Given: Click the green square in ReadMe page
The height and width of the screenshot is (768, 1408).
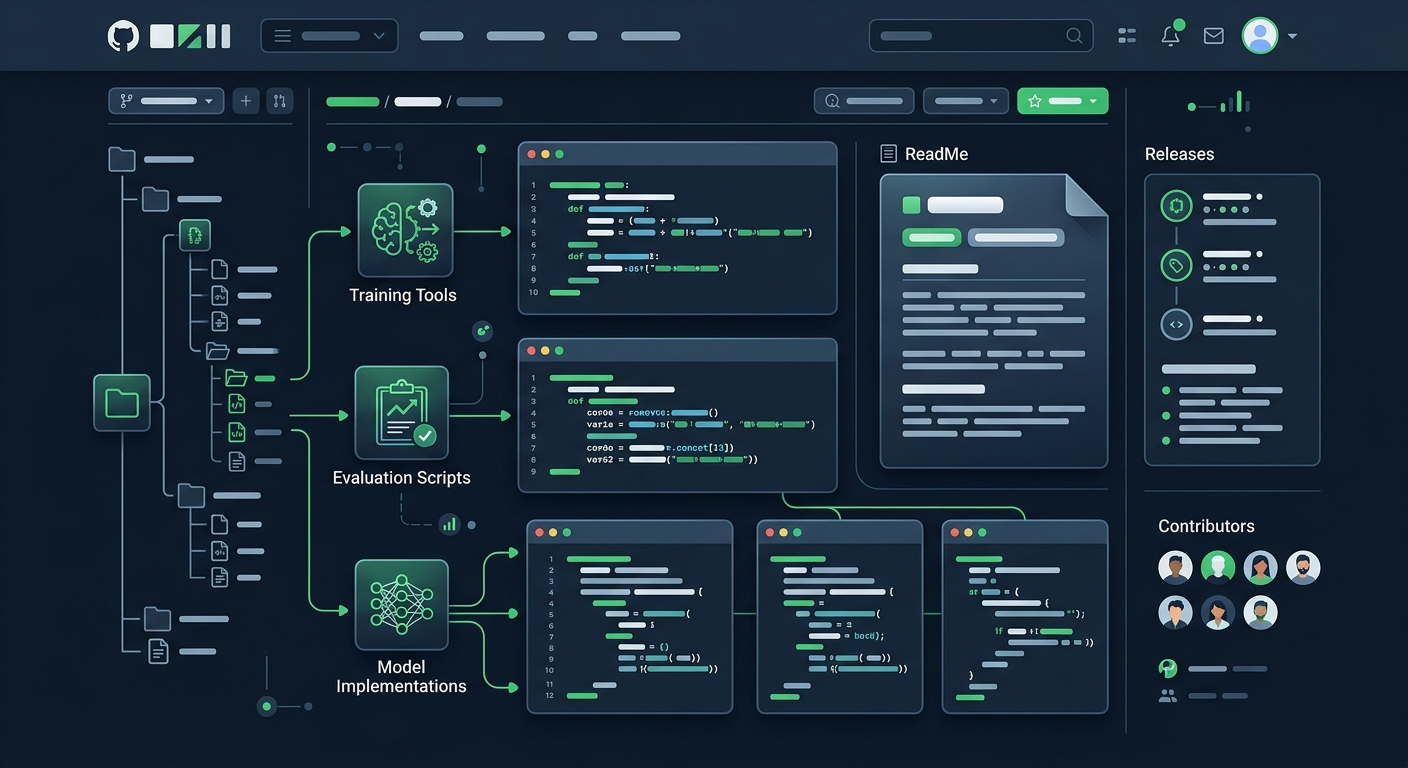Looking at the screenshot, I should tap(911, 205).
